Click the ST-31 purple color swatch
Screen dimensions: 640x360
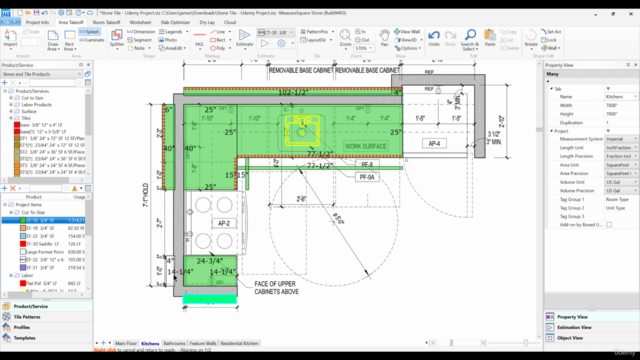click(x=23, y=267)
